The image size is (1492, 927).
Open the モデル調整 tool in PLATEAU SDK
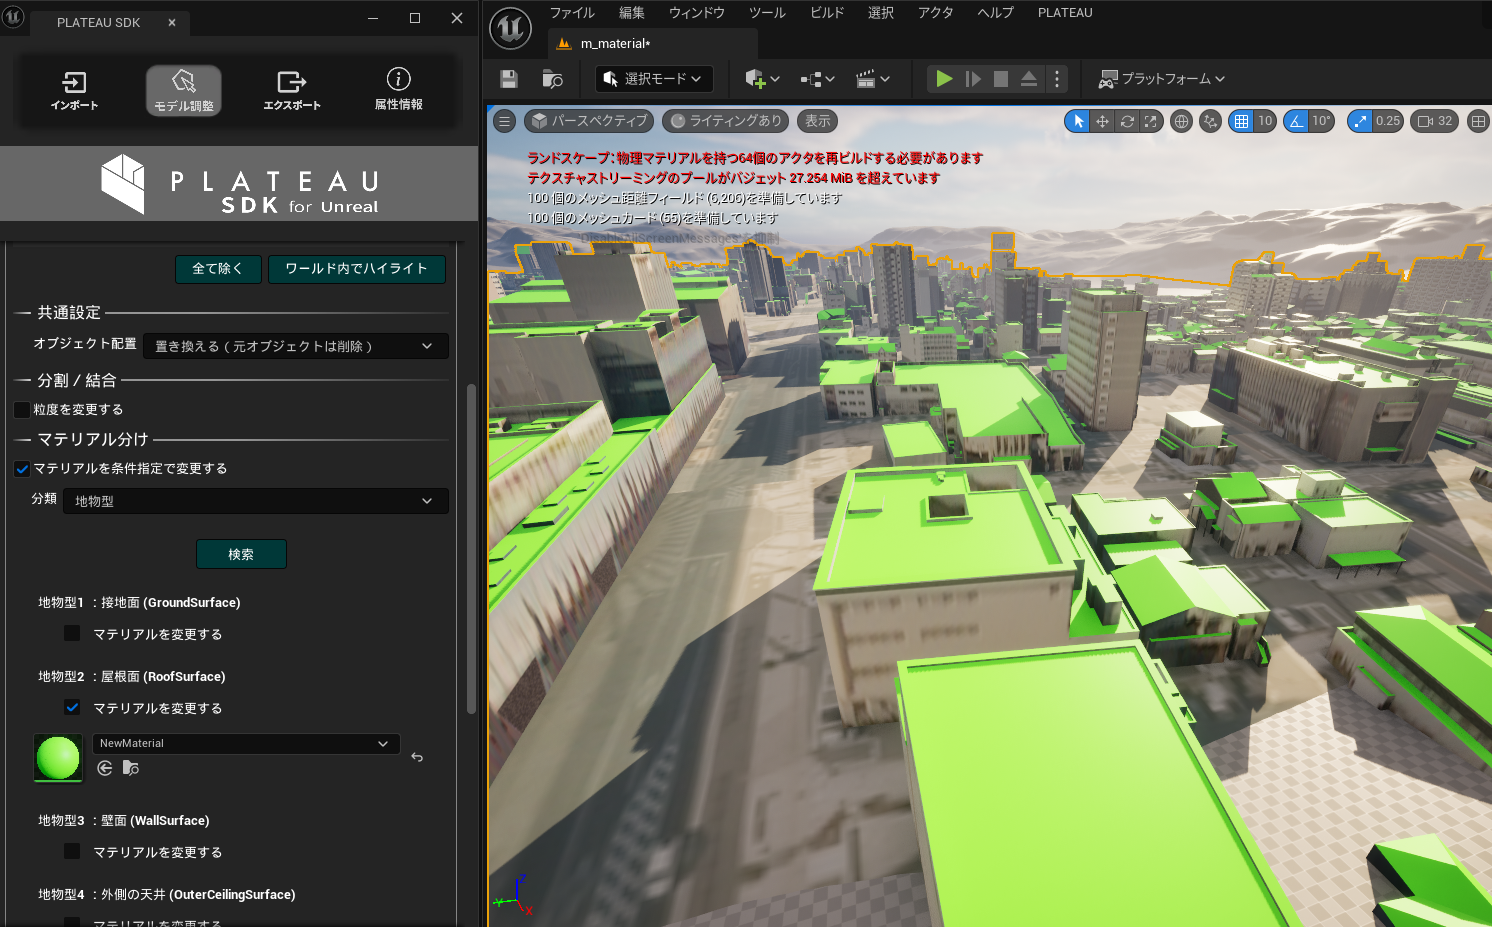183,90
